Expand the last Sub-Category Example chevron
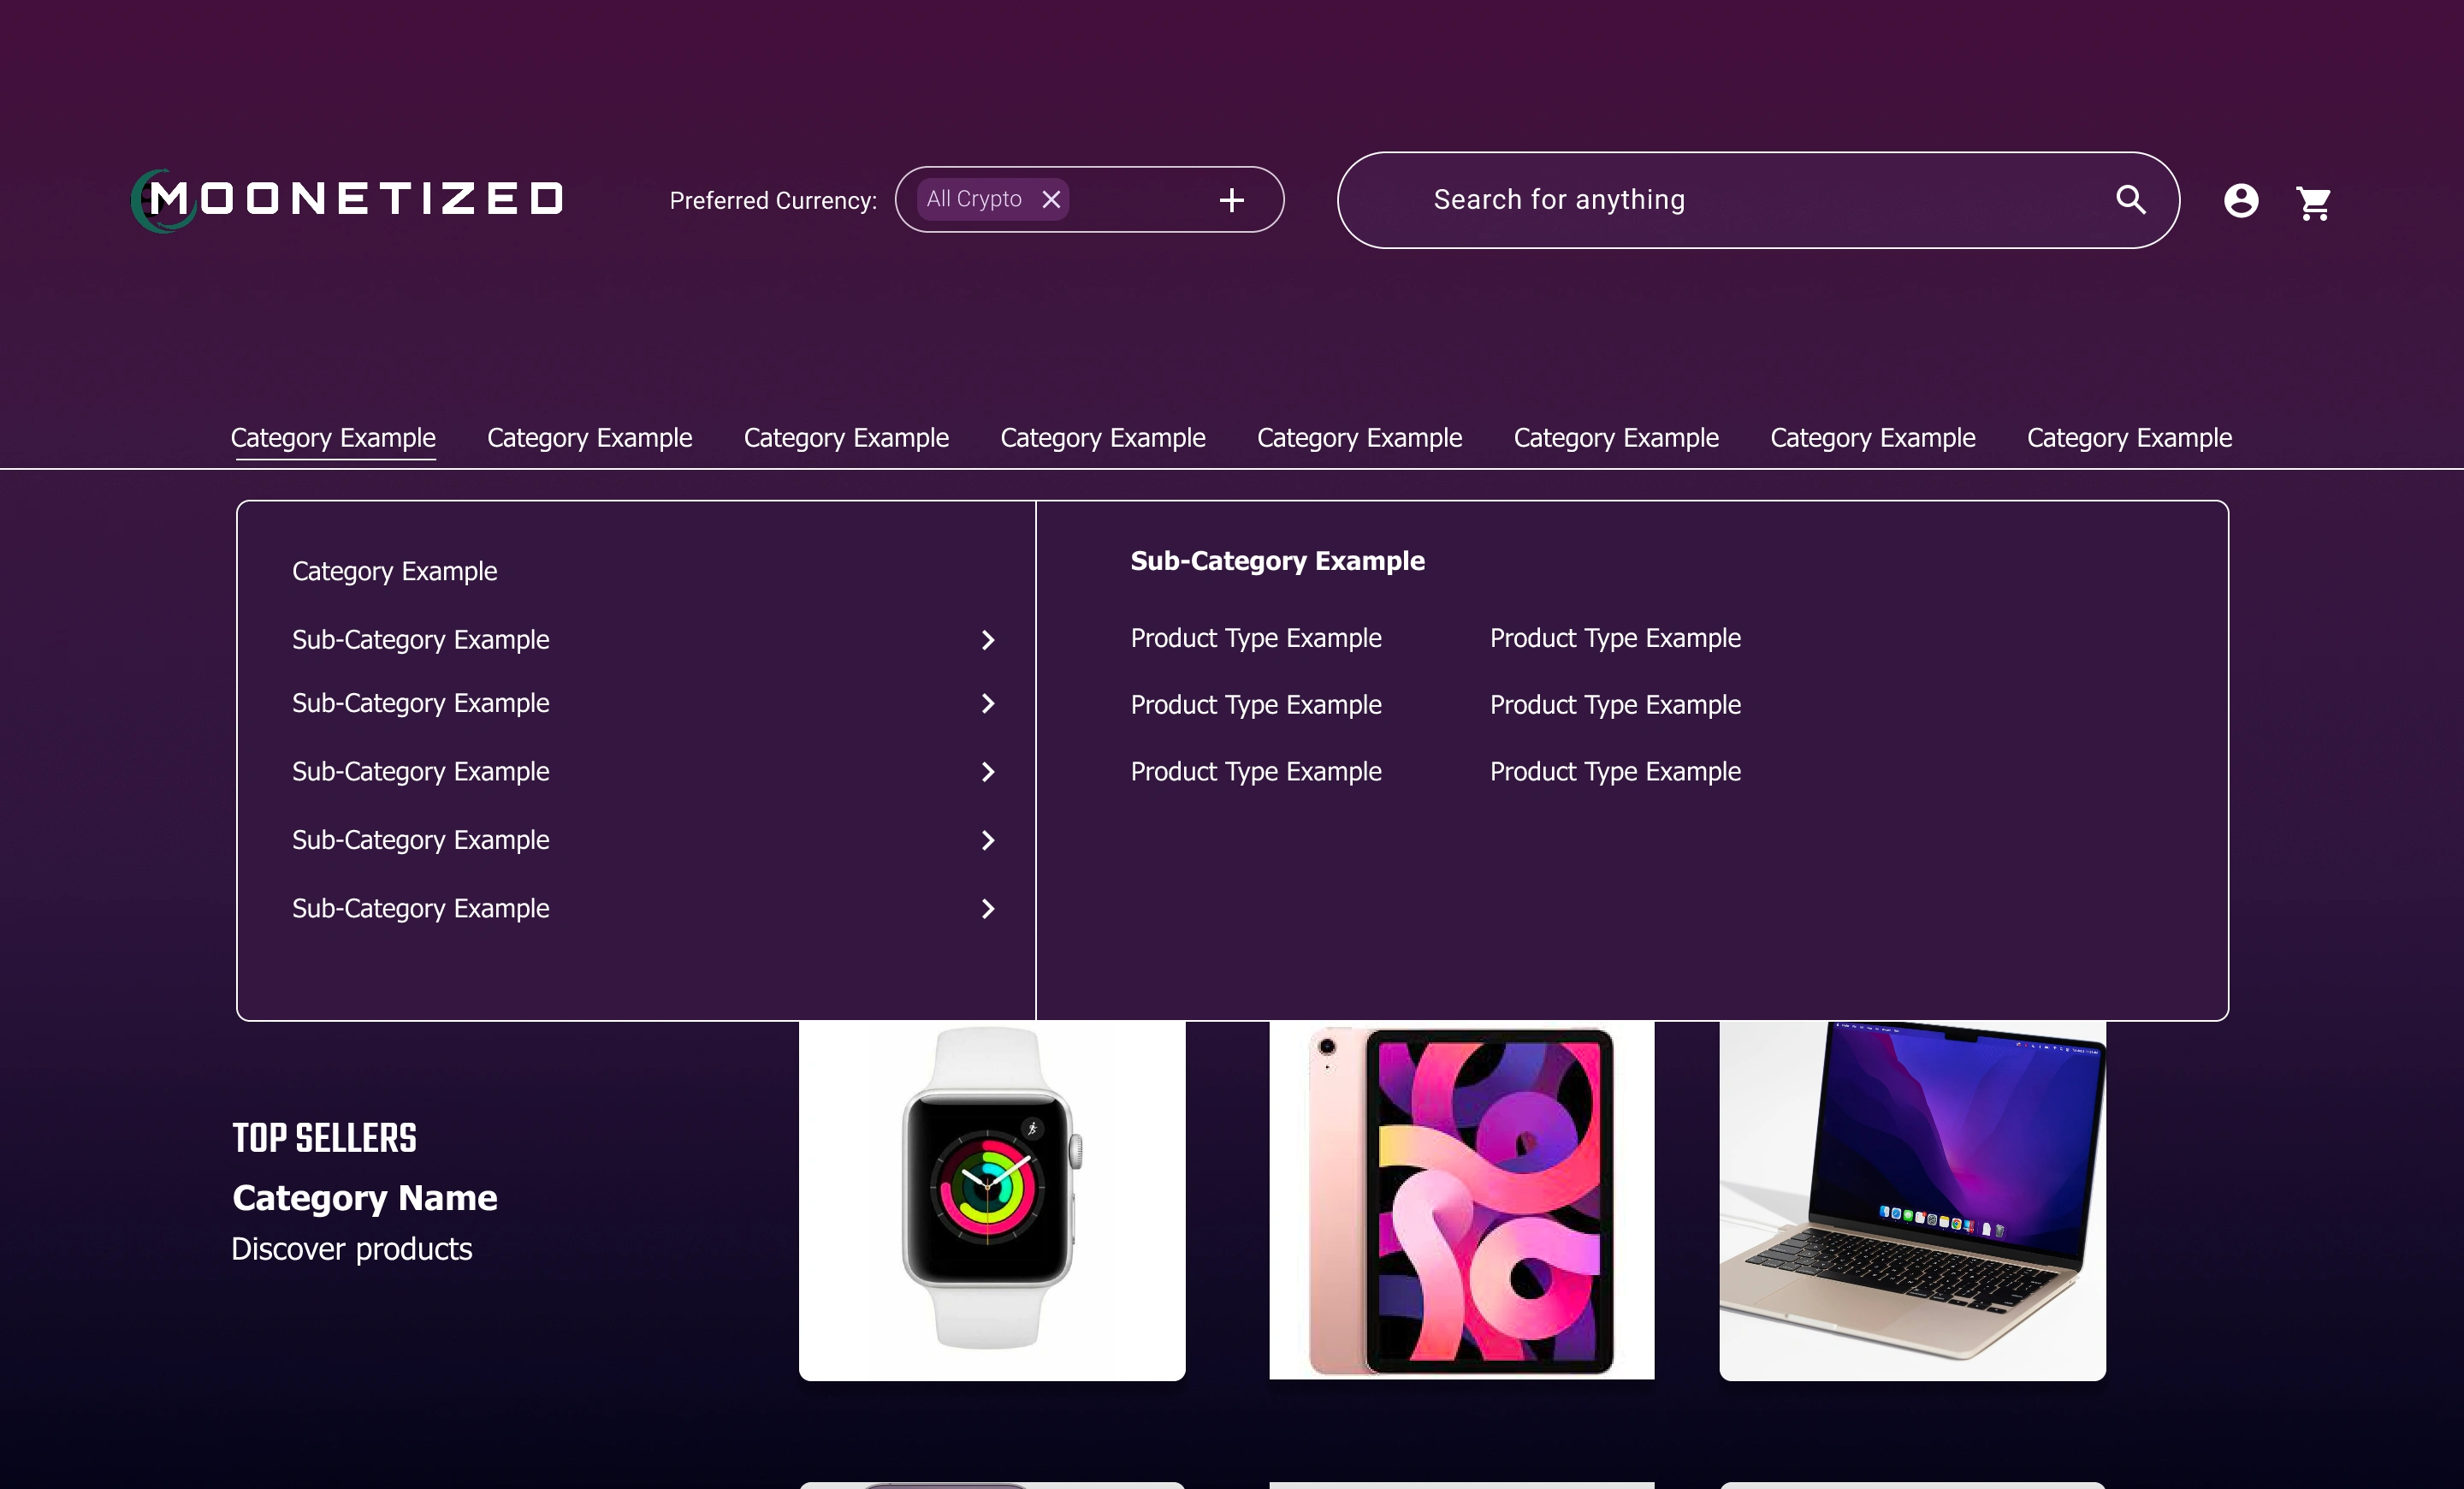 pos(988,909)
